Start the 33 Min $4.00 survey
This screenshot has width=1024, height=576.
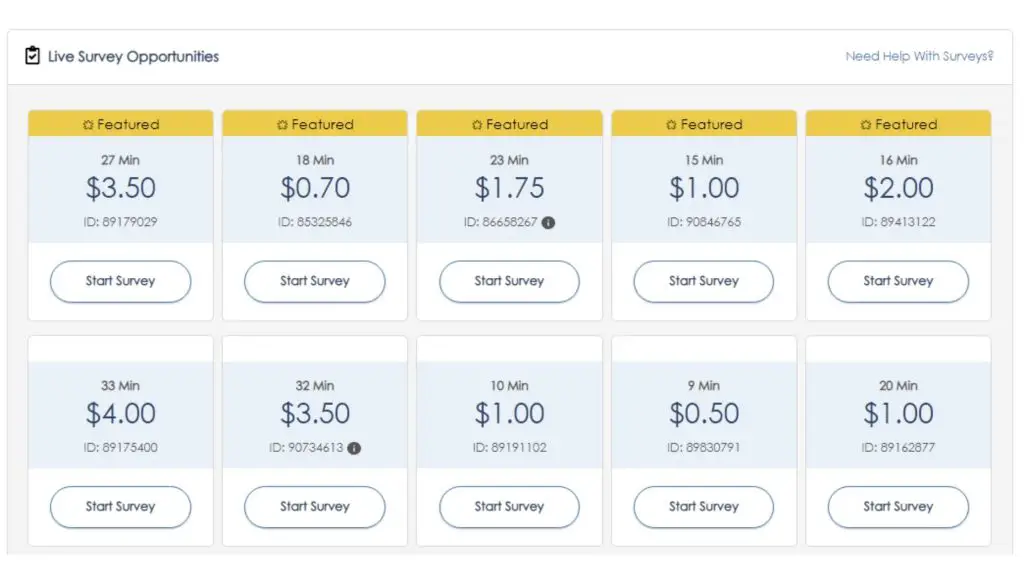pyautogui.click(x=120, y=507)
